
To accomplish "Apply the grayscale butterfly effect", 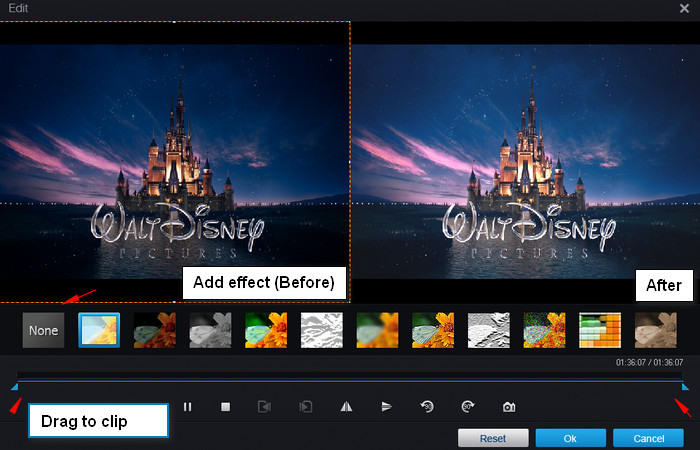I will (210, 330).
